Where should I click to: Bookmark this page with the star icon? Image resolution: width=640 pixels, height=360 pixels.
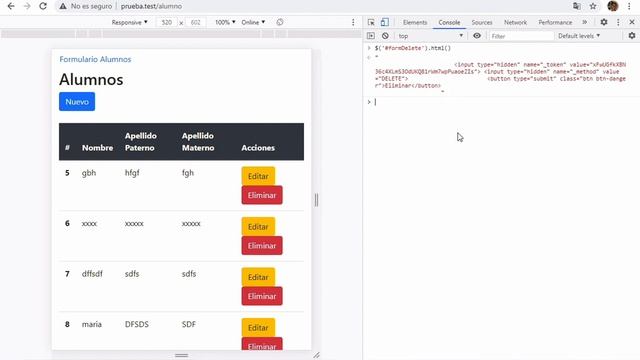pos(593,6)
